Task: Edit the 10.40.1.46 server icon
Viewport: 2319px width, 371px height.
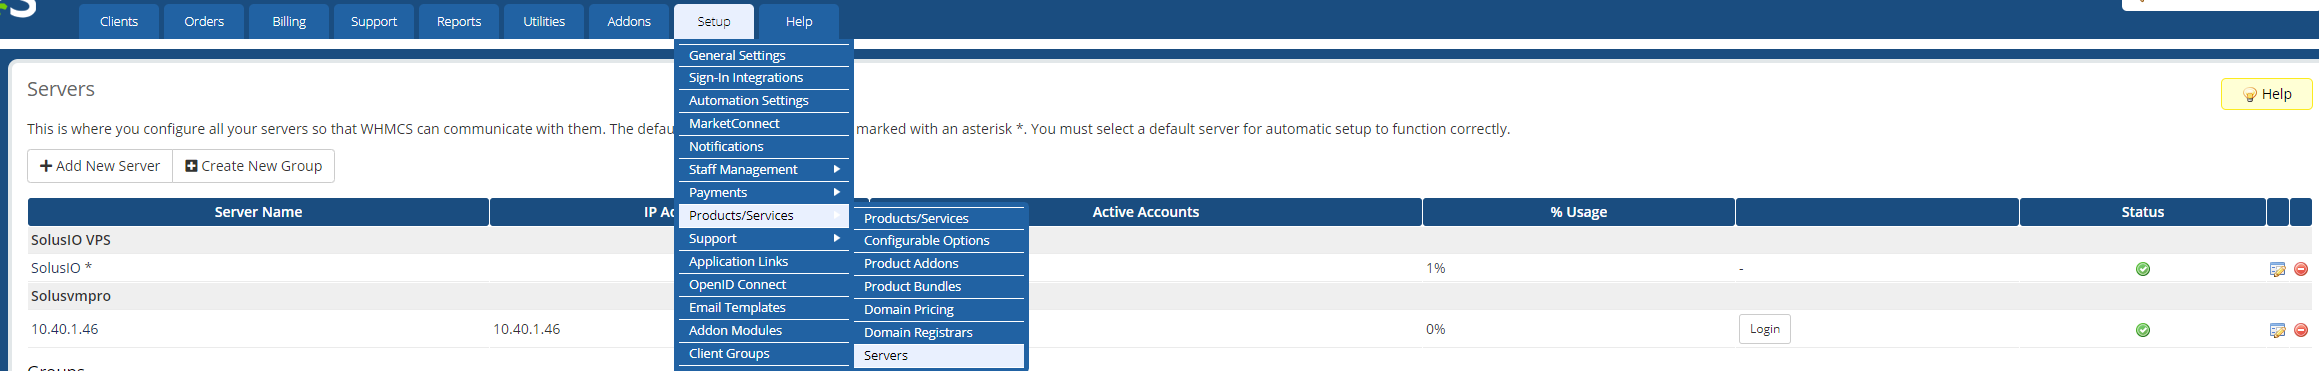Action: (x=2277, y=330)
